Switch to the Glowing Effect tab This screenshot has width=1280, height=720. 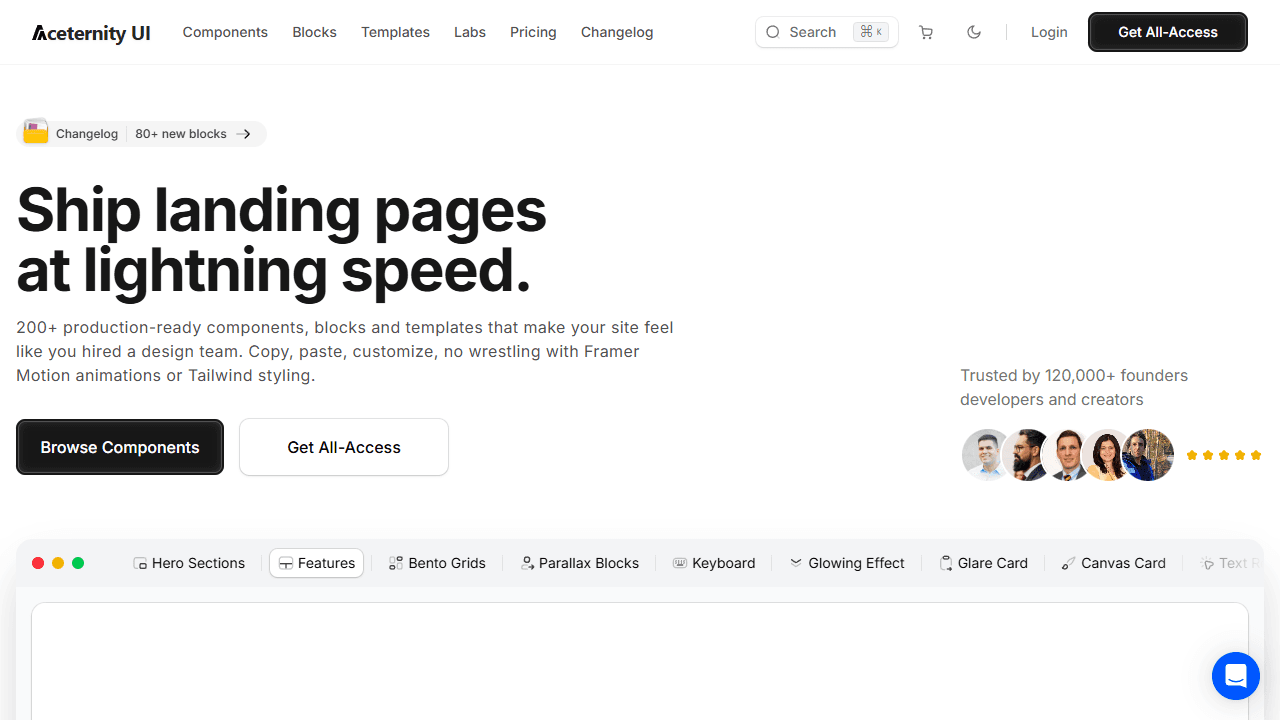point(847,563)
